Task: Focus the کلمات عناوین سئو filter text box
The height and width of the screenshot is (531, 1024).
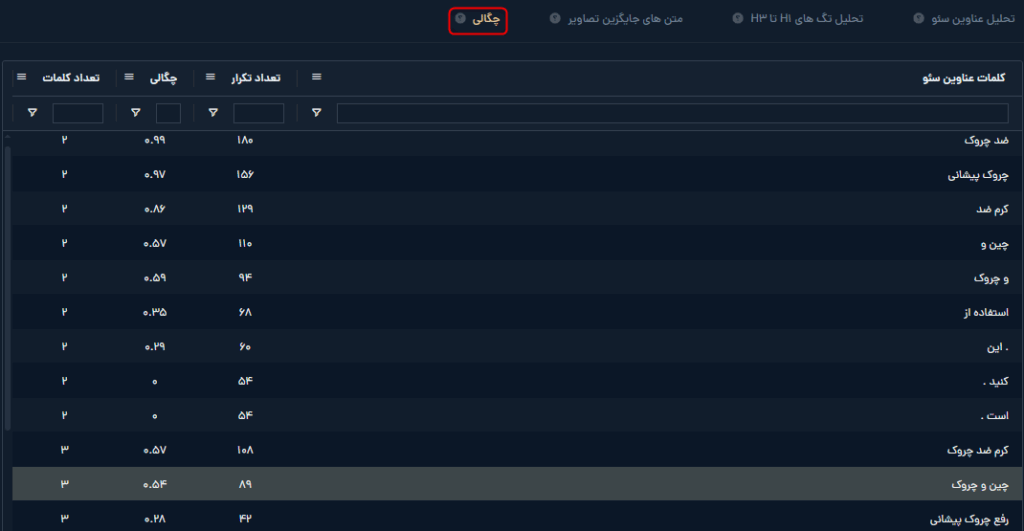Action: click(x=672, y=113)
